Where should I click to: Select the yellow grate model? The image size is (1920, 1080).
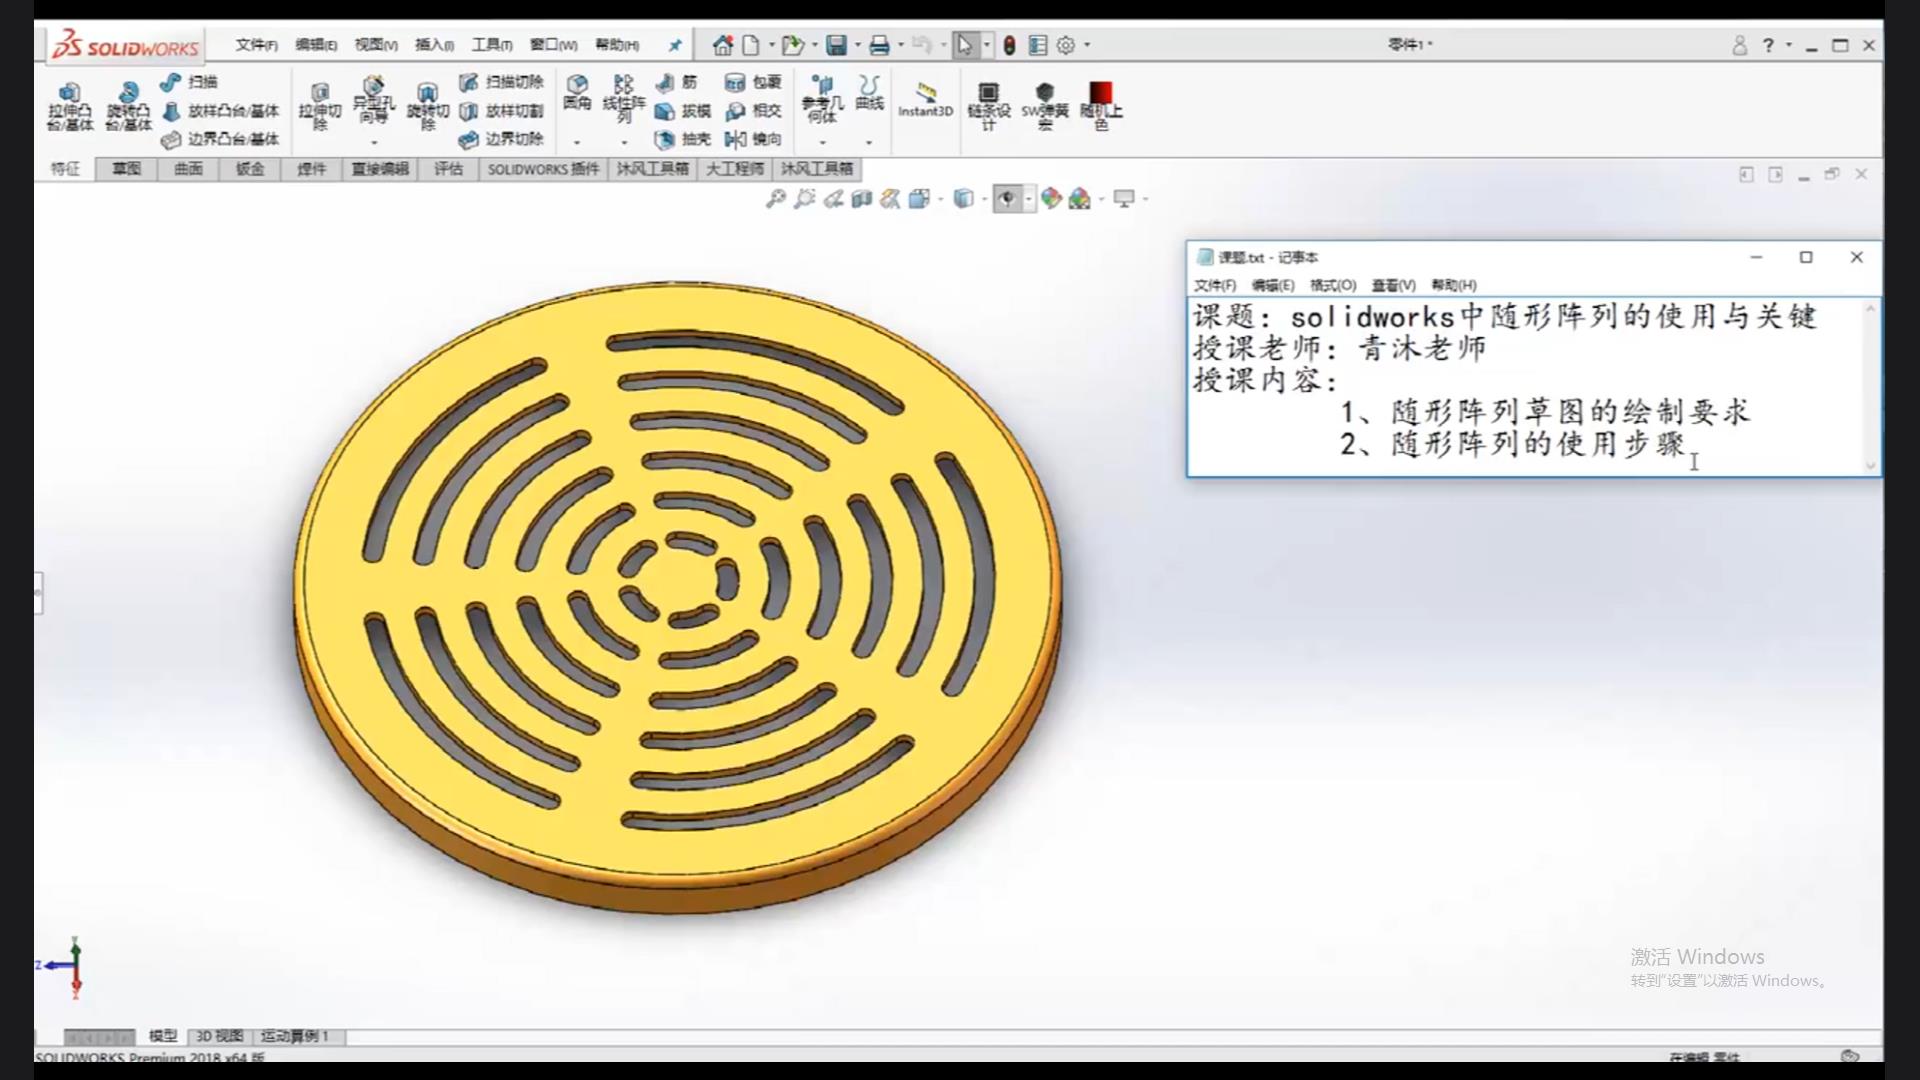pyautogui.click(x=678, y=597)
